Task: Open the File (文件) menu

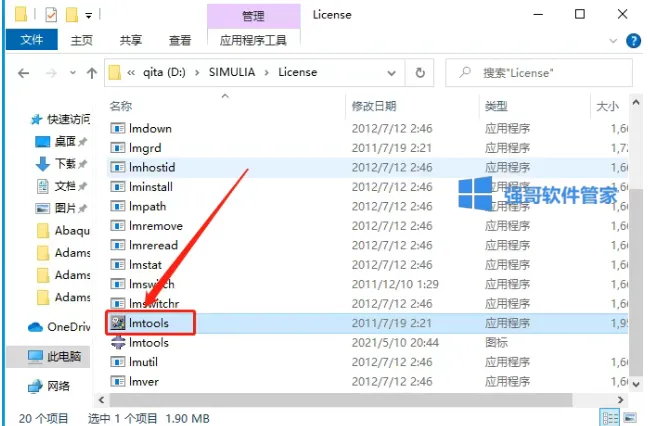Action: point(32,40)
